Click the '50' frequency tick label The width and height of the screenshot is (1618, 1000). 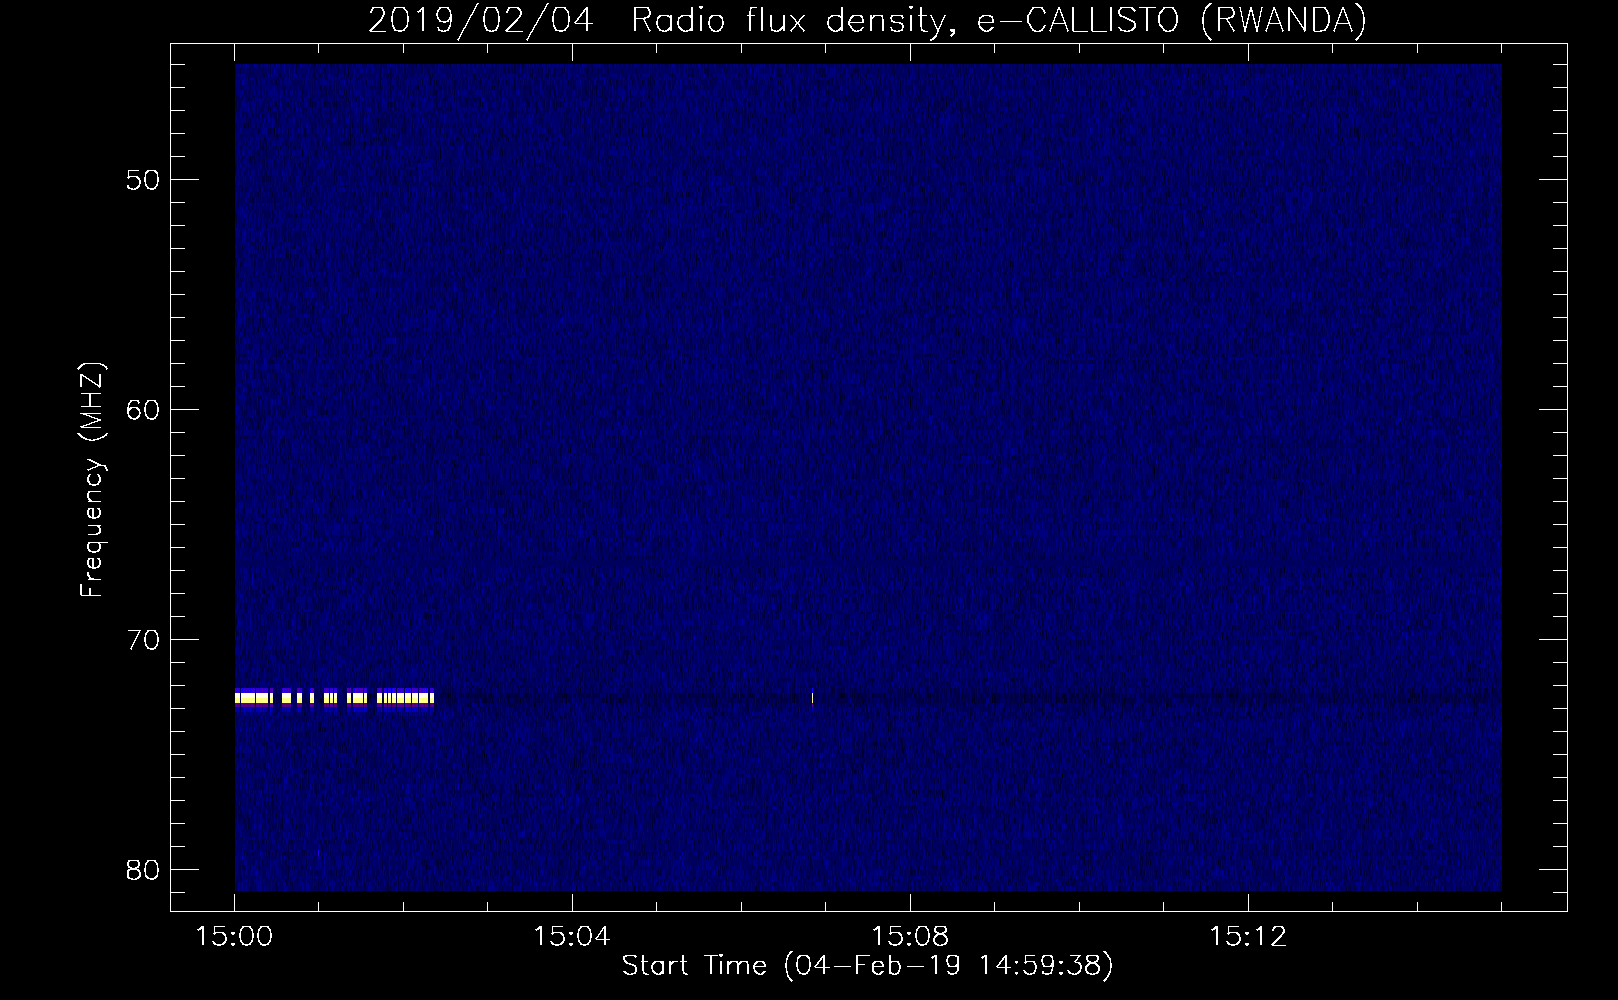pos(143,180)
